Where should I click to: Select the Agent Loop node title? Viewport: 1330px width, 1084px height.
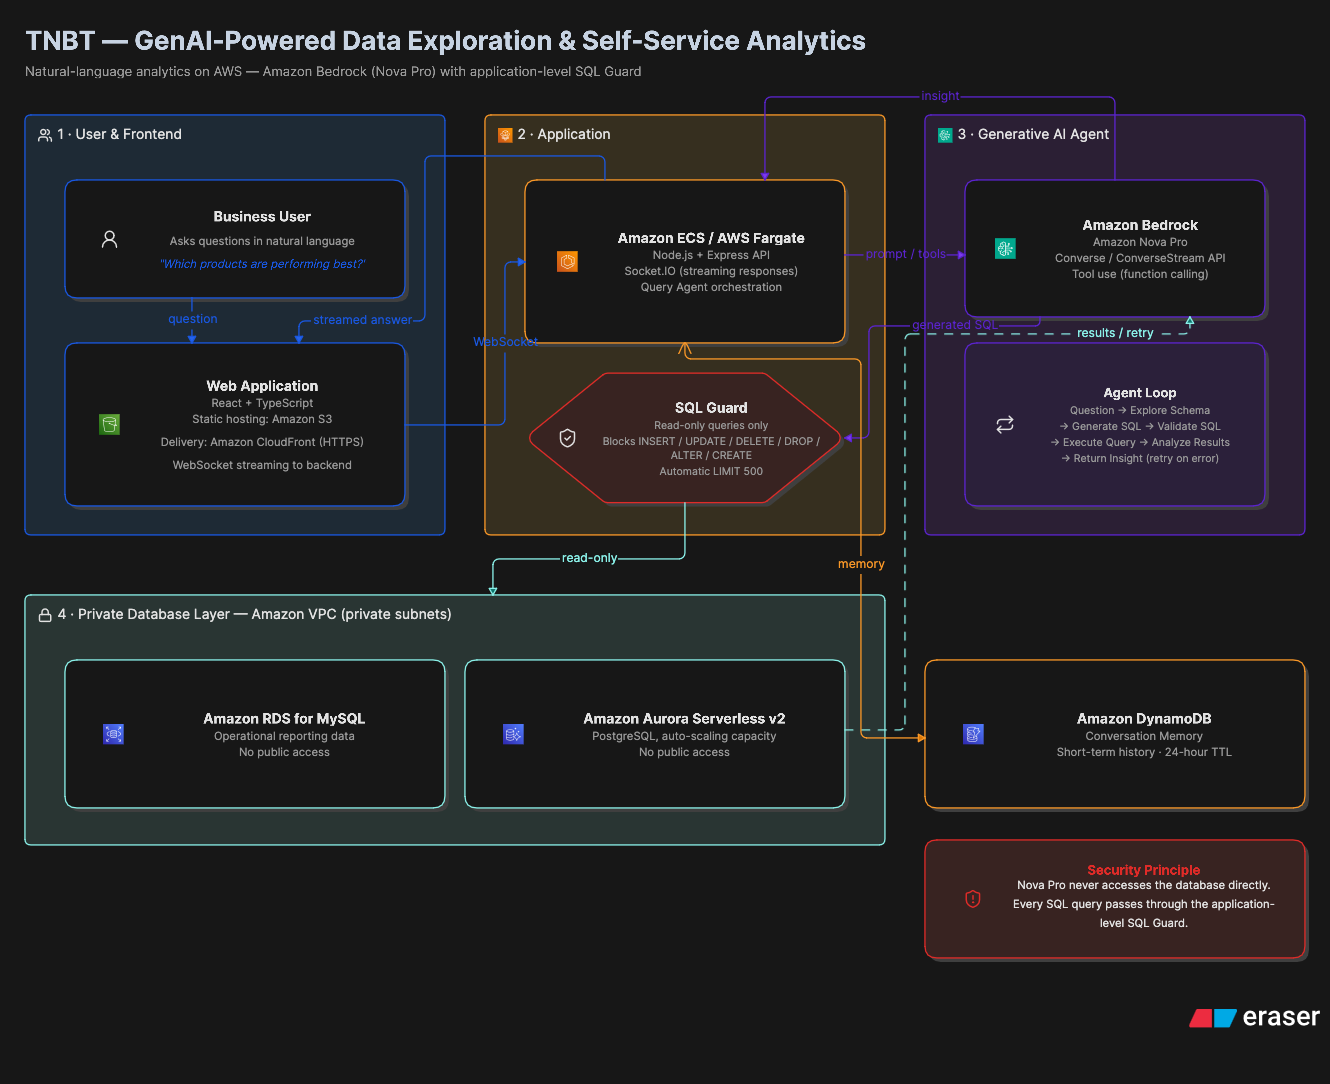(x=1140, y=393)
